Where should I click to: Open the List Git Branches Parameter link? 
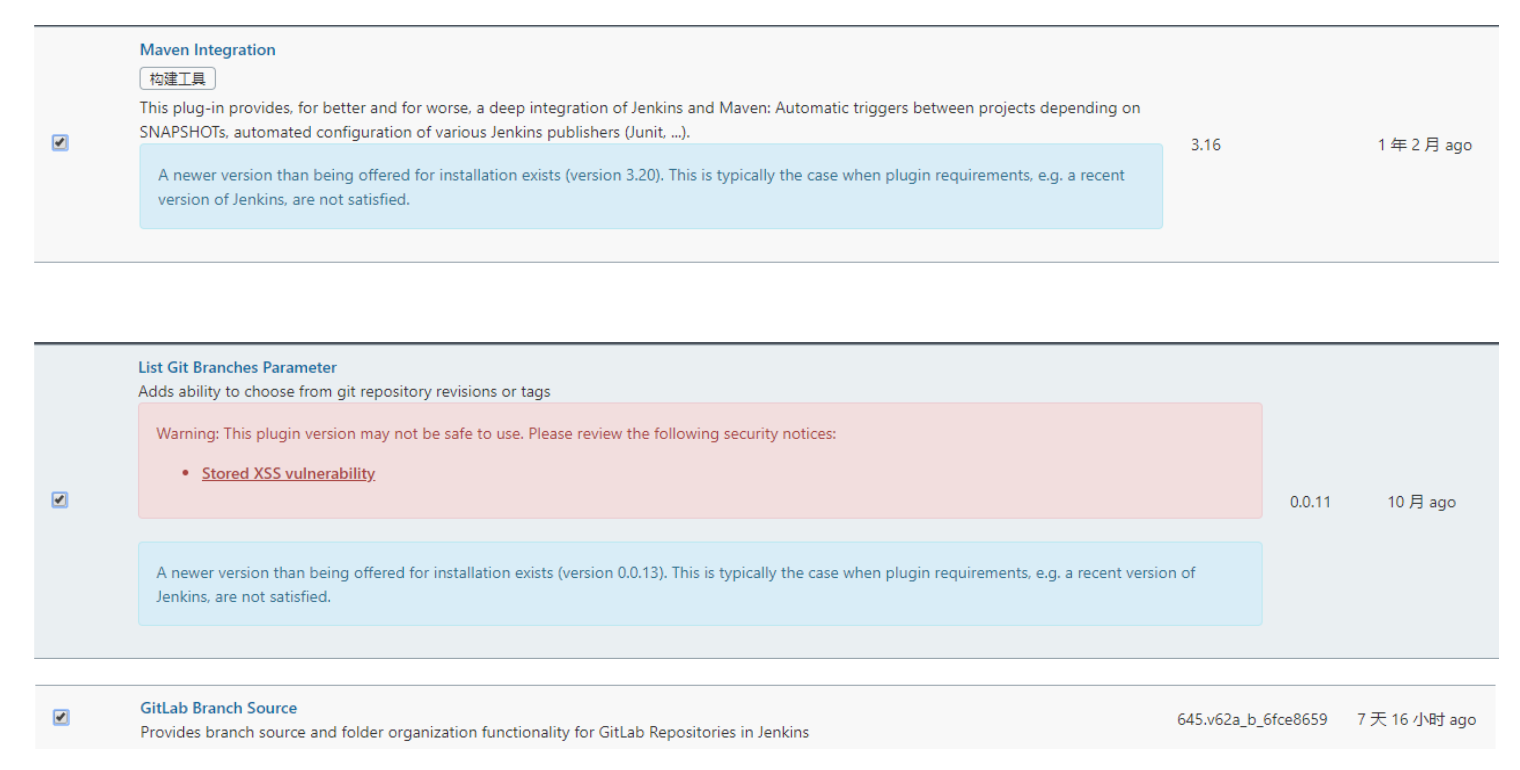238,367
